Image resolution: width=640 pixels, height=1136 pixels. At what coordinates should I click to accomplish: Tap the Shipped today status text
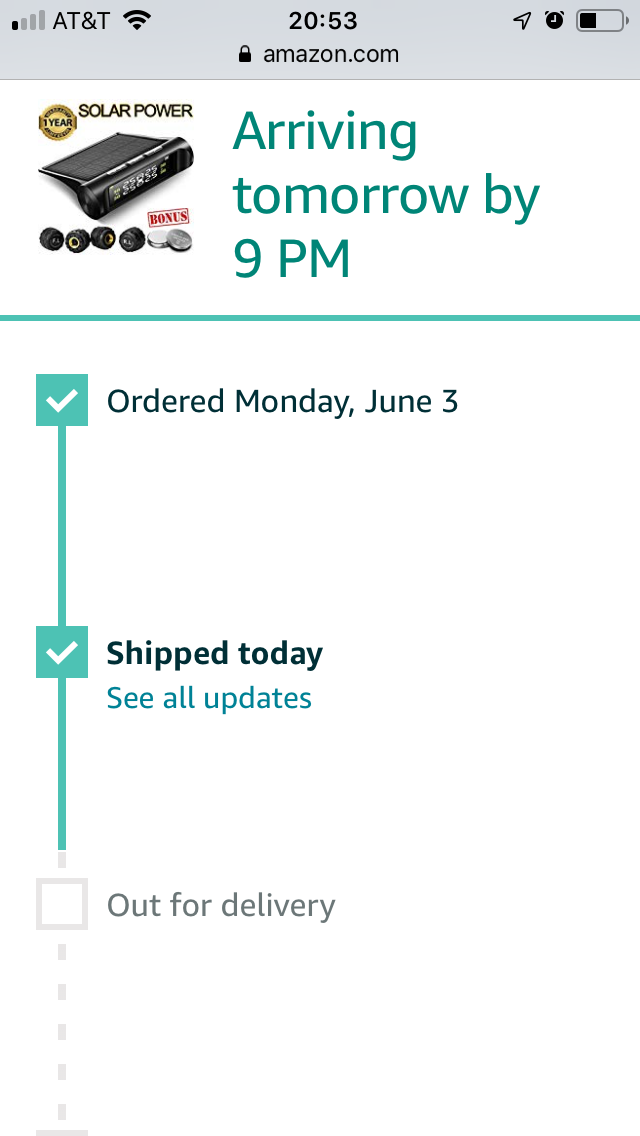pyautogui.click(x=215, y=653)
